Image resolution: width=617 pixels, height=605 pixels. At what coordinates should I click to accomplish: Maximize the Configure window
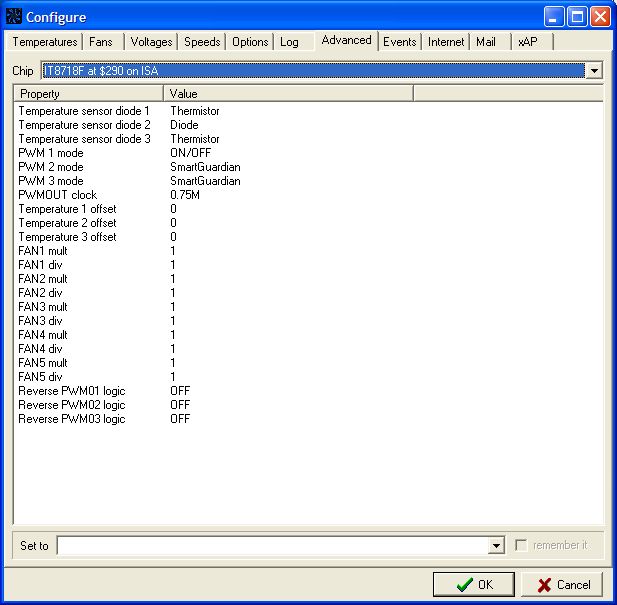pos(577,17)
